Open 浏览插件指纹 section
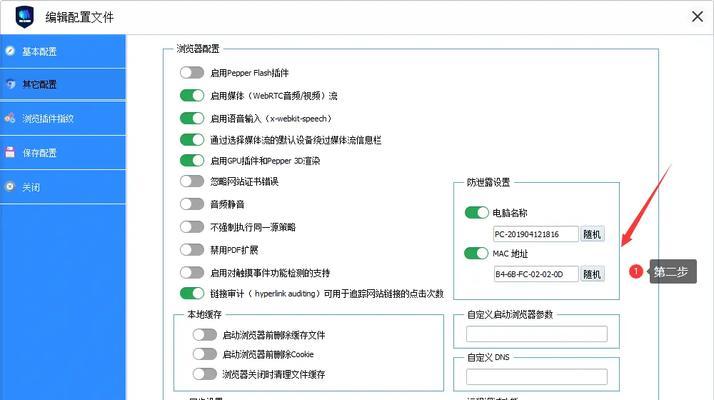The width and height of the screenshot is (714, 400). coord(63,118)
